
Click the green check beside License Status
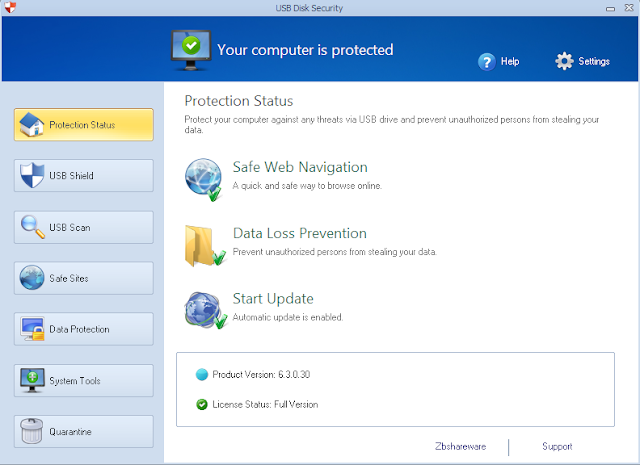202,405
